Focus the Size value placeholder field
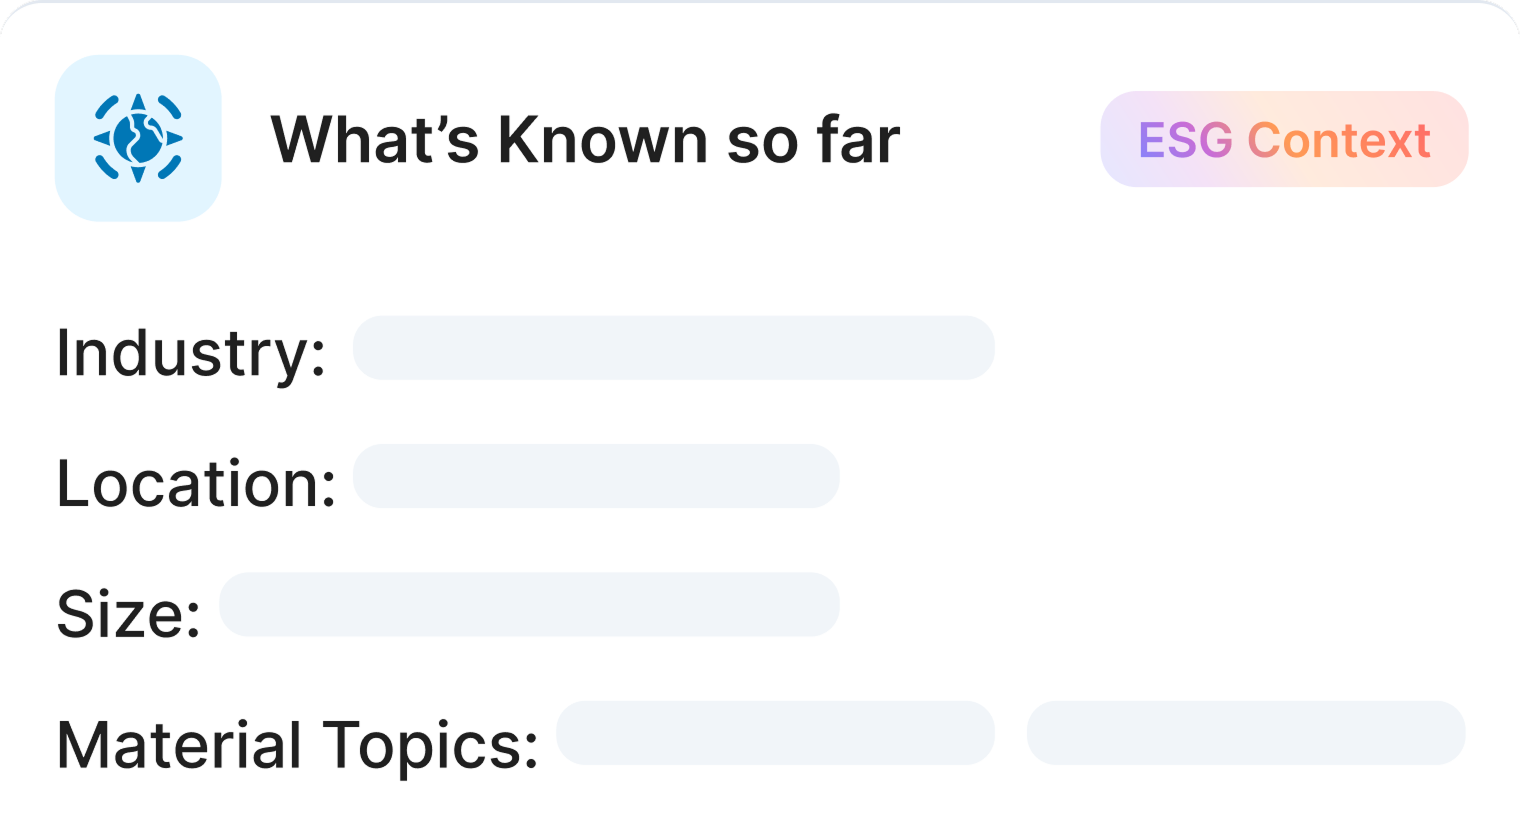 pos(529,604)
